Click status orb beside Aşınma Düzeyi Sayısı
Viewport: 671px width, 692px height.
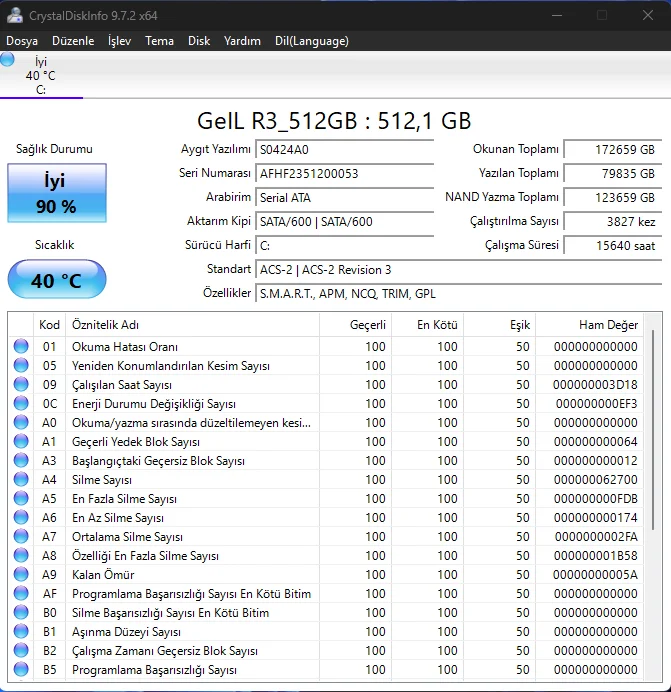(x=21, y=632)
